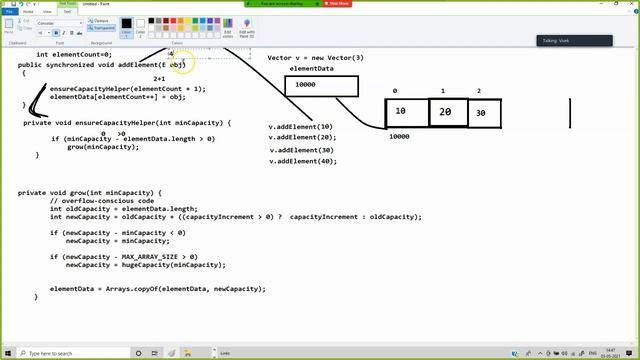Image resolution: width=640 pixels, height=360 pixels.
Task: Pick the black palette color
Action: (151, 20)
